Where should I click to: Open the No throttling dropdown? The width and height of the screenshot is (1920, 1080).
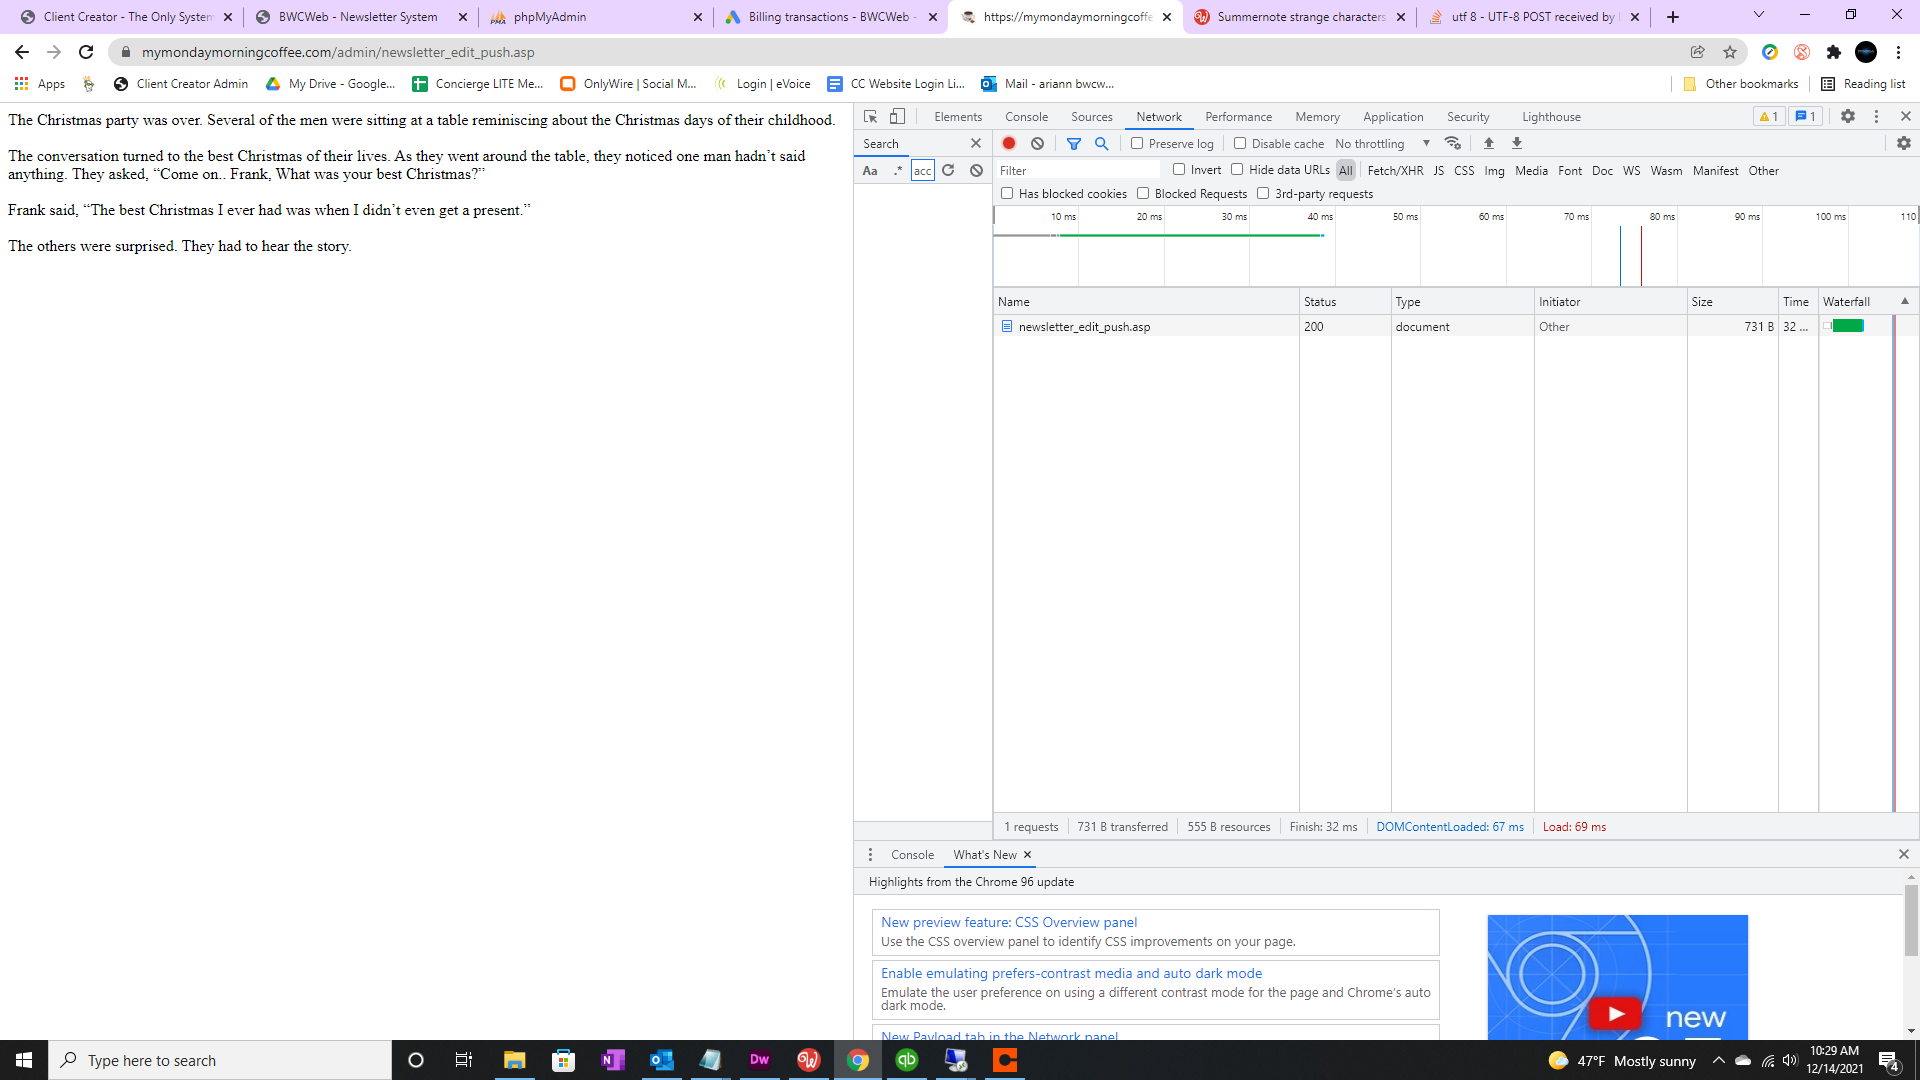(1382, 144)
